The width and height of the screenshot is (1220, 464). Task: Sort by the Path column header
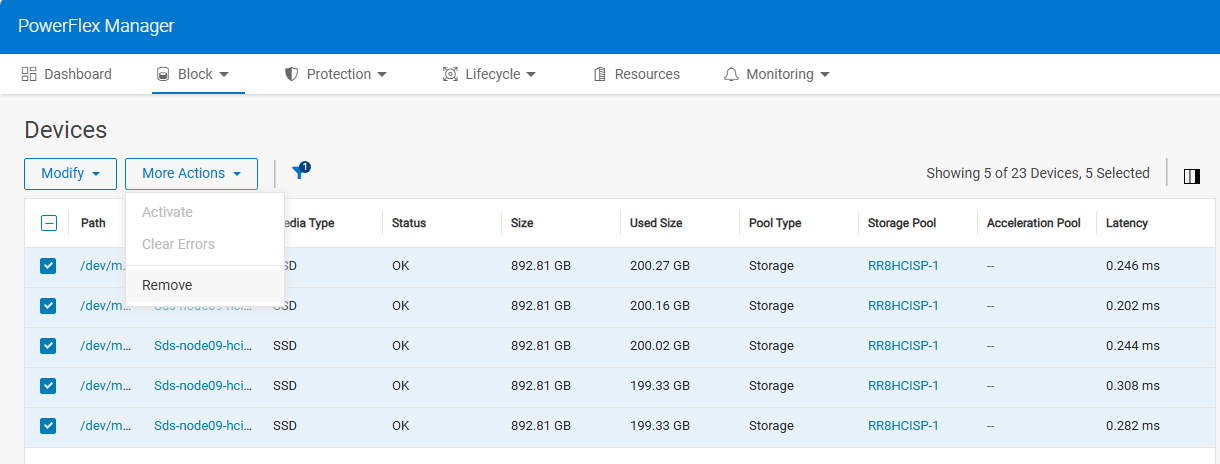(x=93, y=223)
